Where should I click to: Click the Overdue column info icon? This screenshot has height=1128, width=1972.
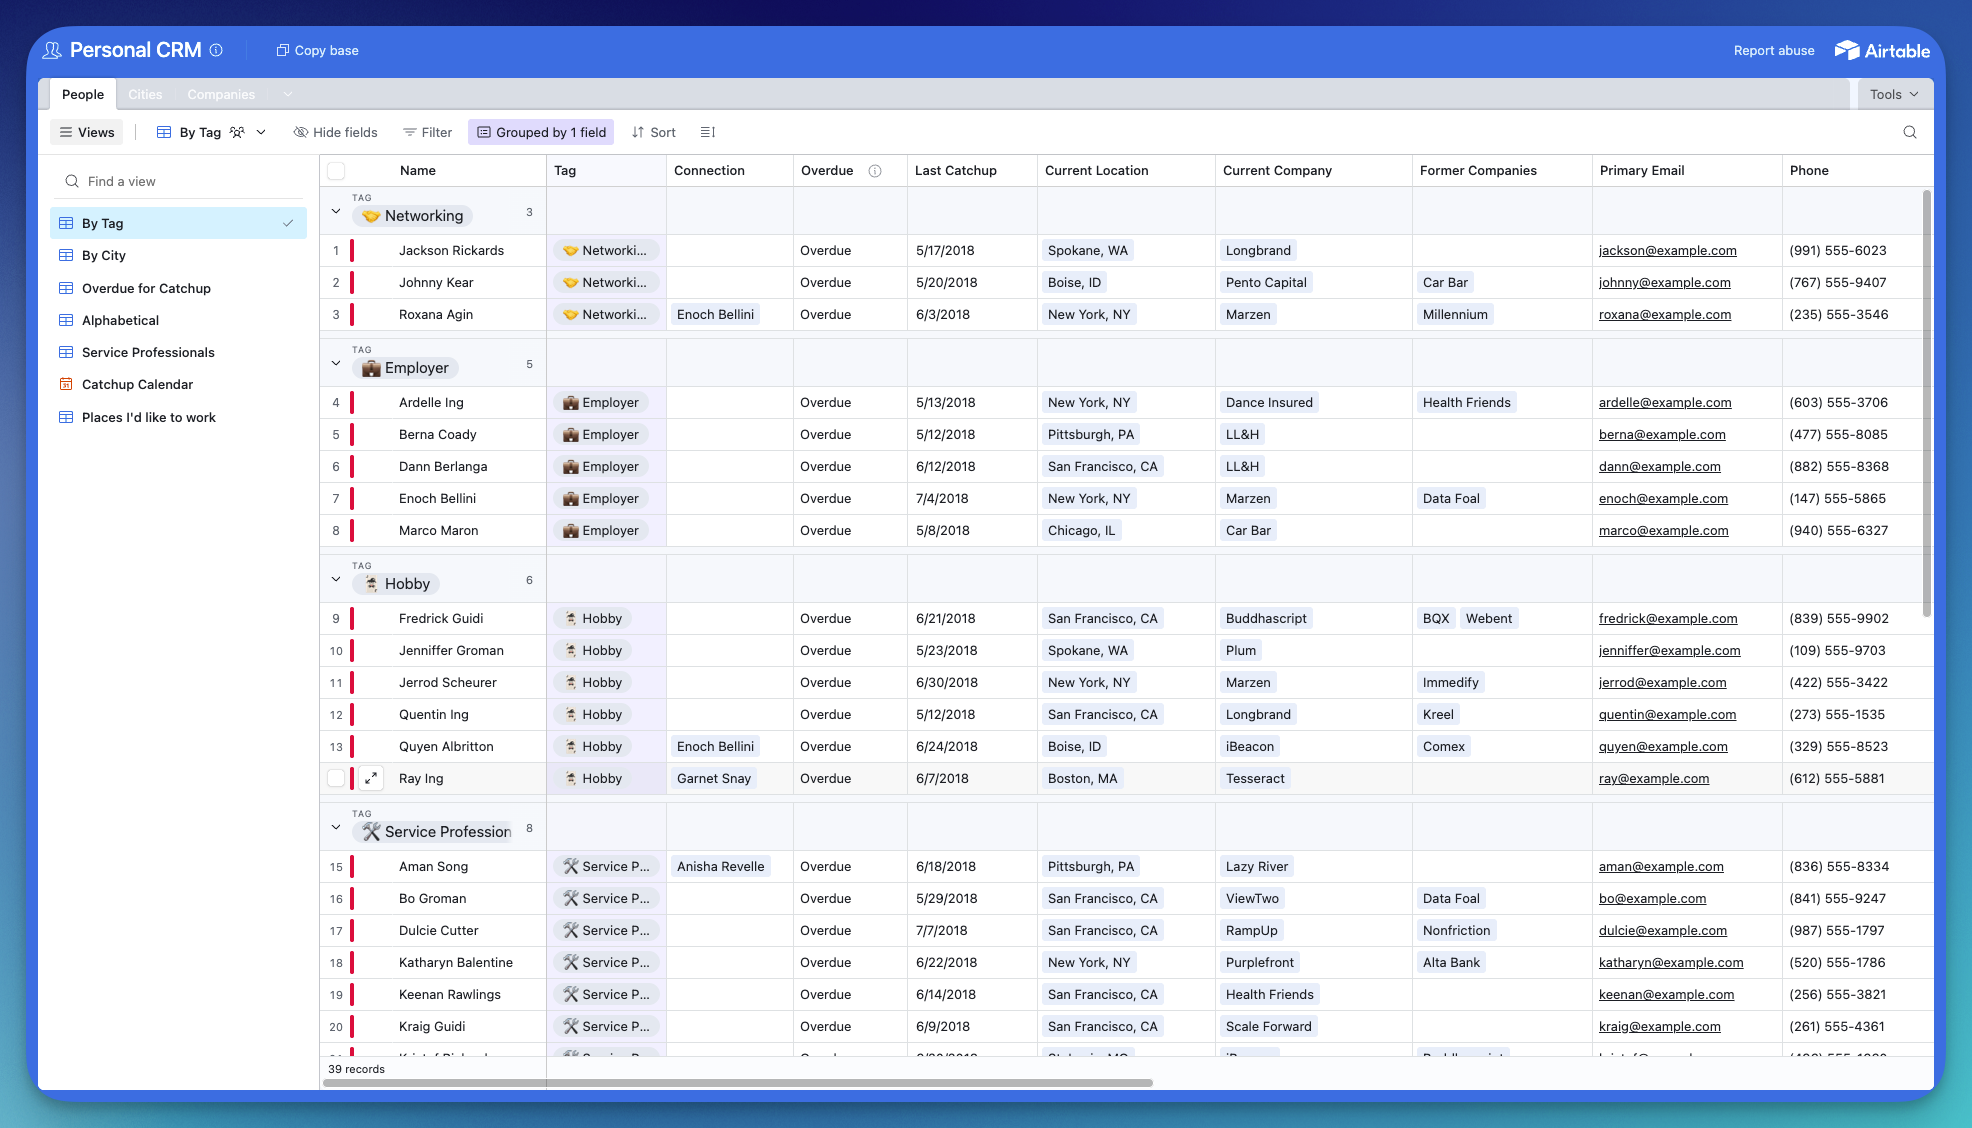pyautogui.click(x=875, y=171)
